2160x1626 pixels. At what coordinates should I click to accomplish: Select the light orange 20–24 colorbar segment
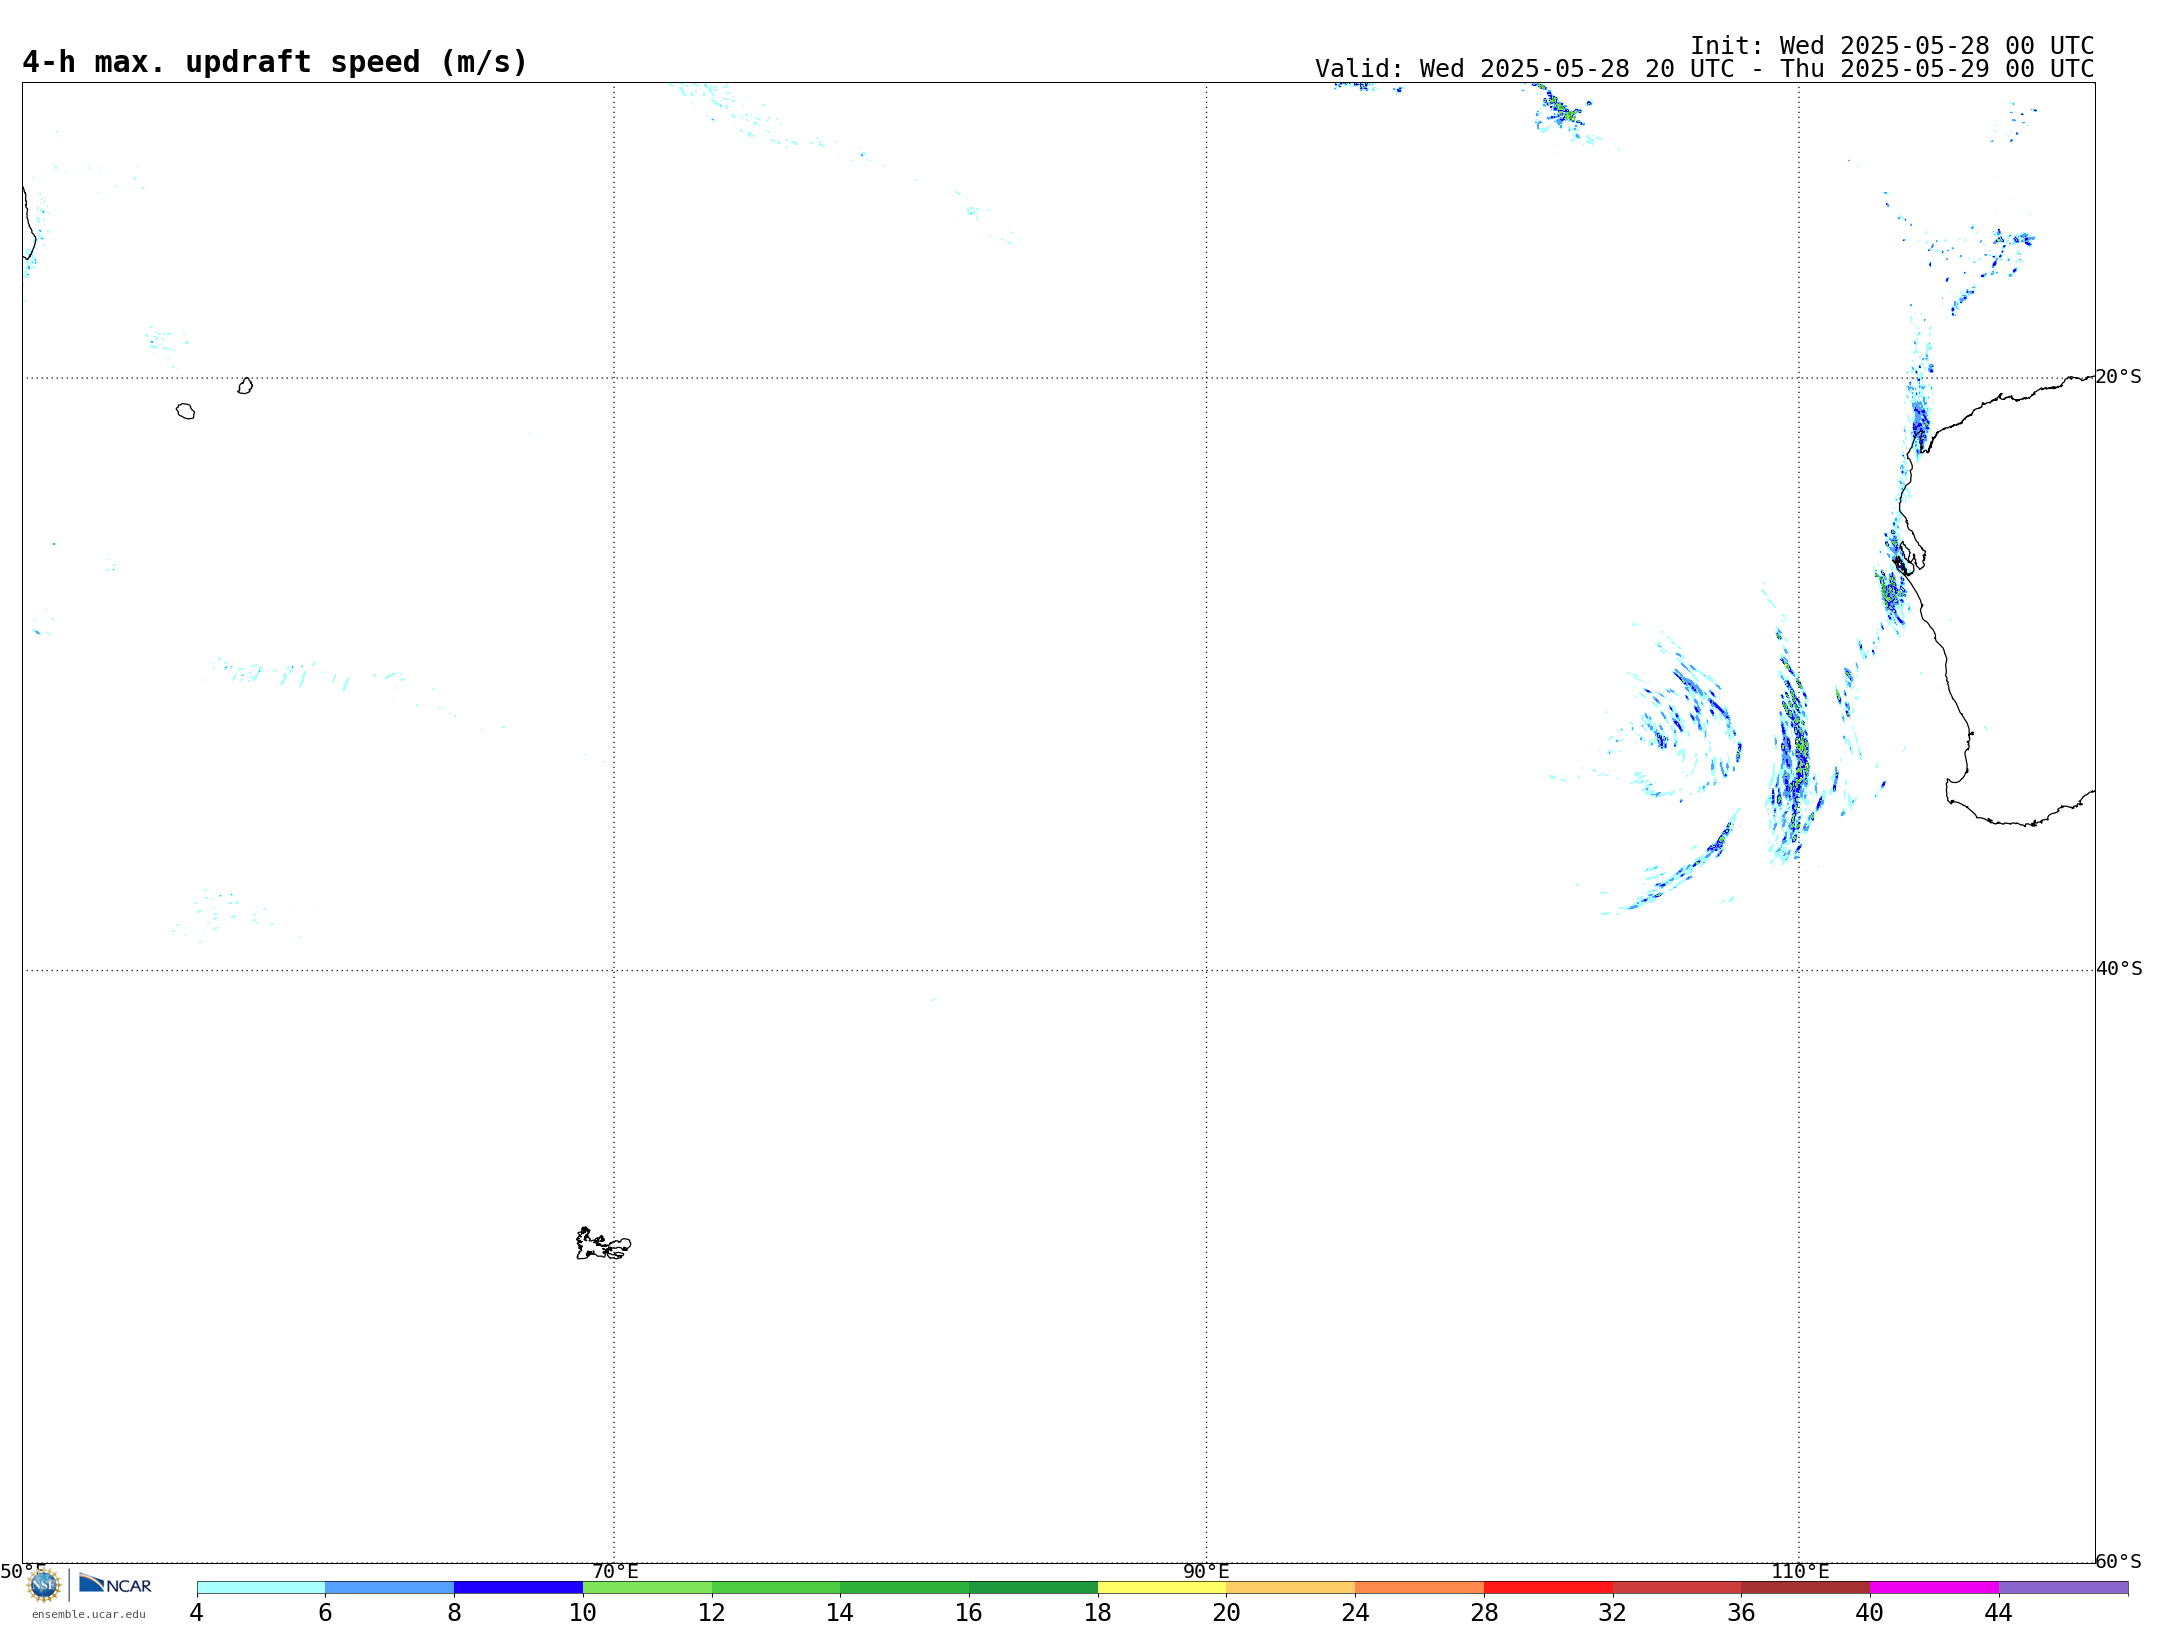[1290, 1588]
